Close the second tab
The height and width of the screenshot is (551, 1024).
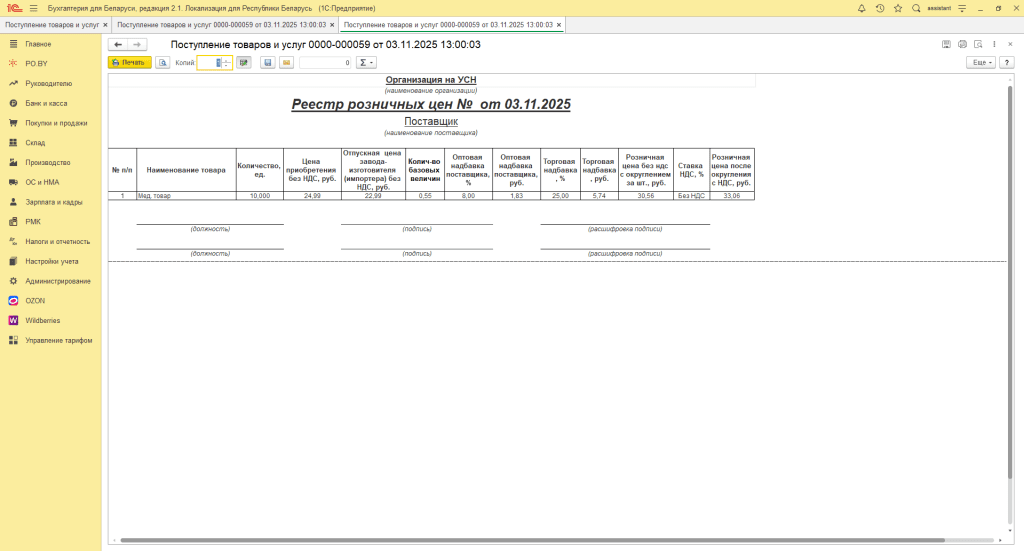(x=332, y=25)
